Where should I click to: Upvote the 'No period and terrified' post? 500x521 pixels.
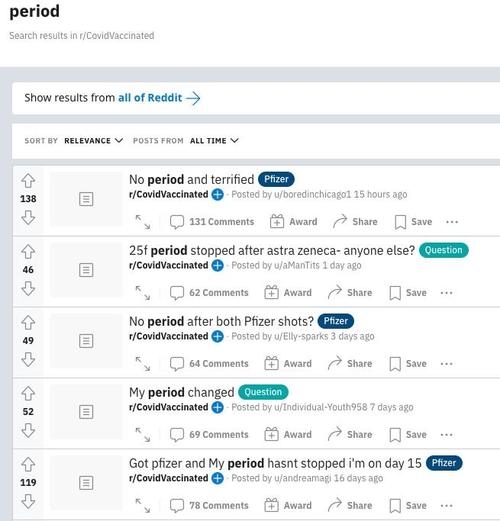click(x=28, y=181)
